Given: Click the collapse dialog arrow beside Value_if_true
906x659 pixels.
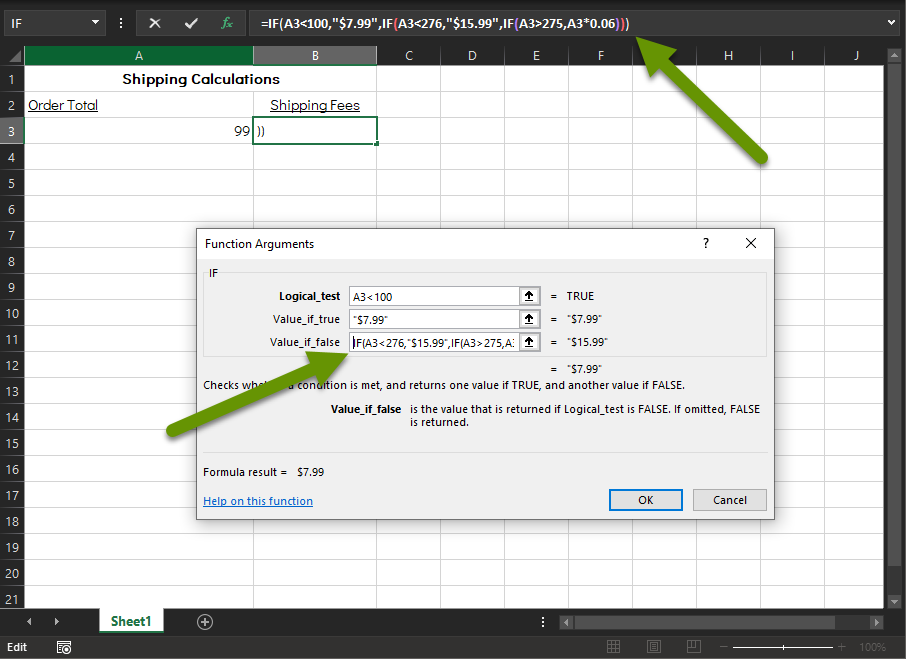Looking at the screenshot, I should pos(529,318).
